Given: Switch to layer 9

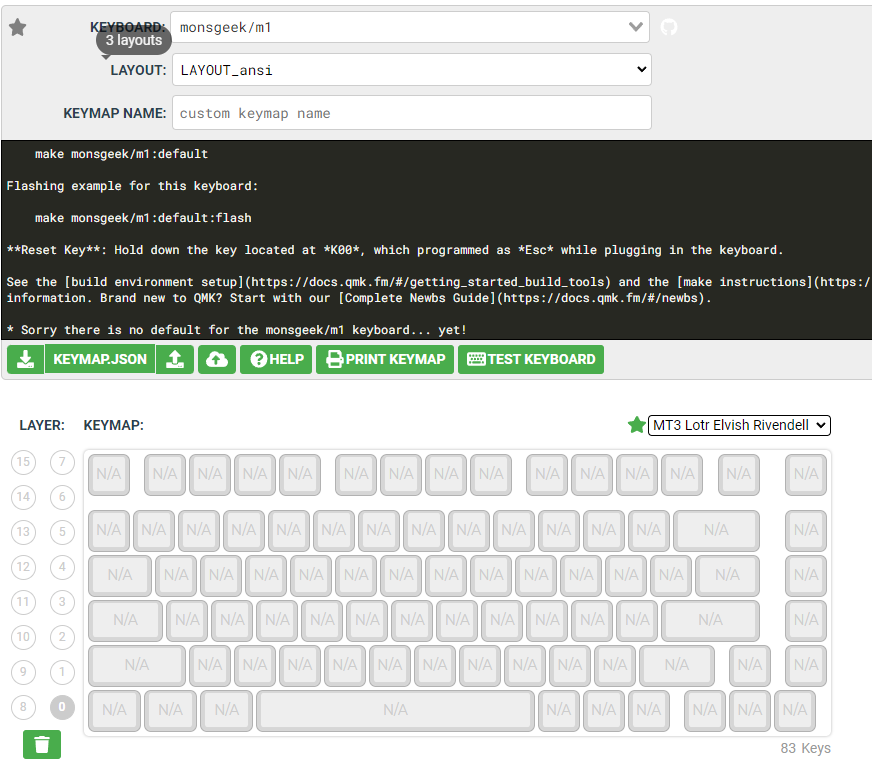Looking at the screenshot, I should click(x=23, y=672).
